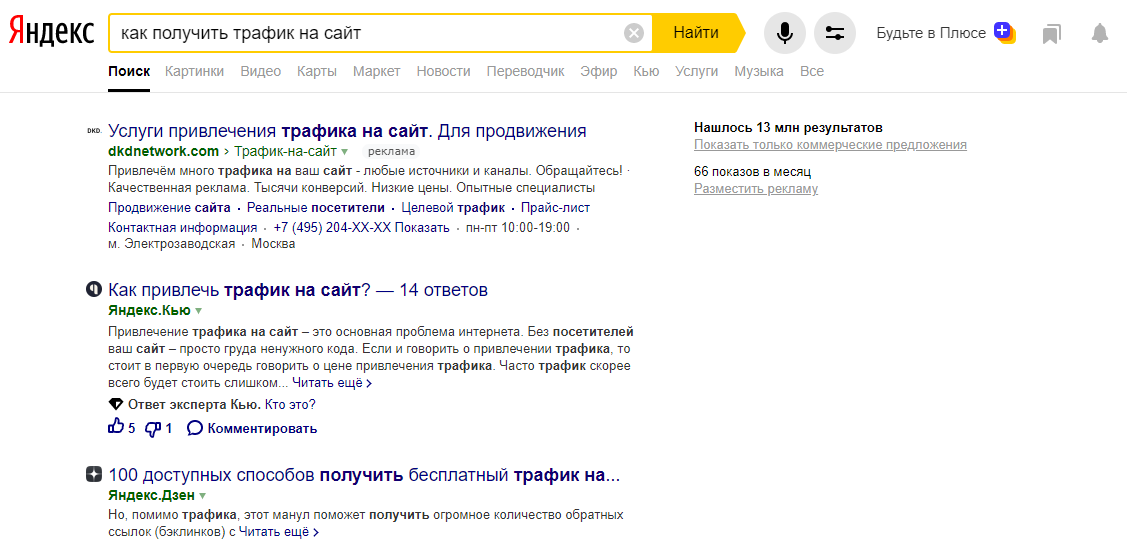The image size is (1127, 556).
Task: Clear the search query with the X icon
Action: [634, 33]
